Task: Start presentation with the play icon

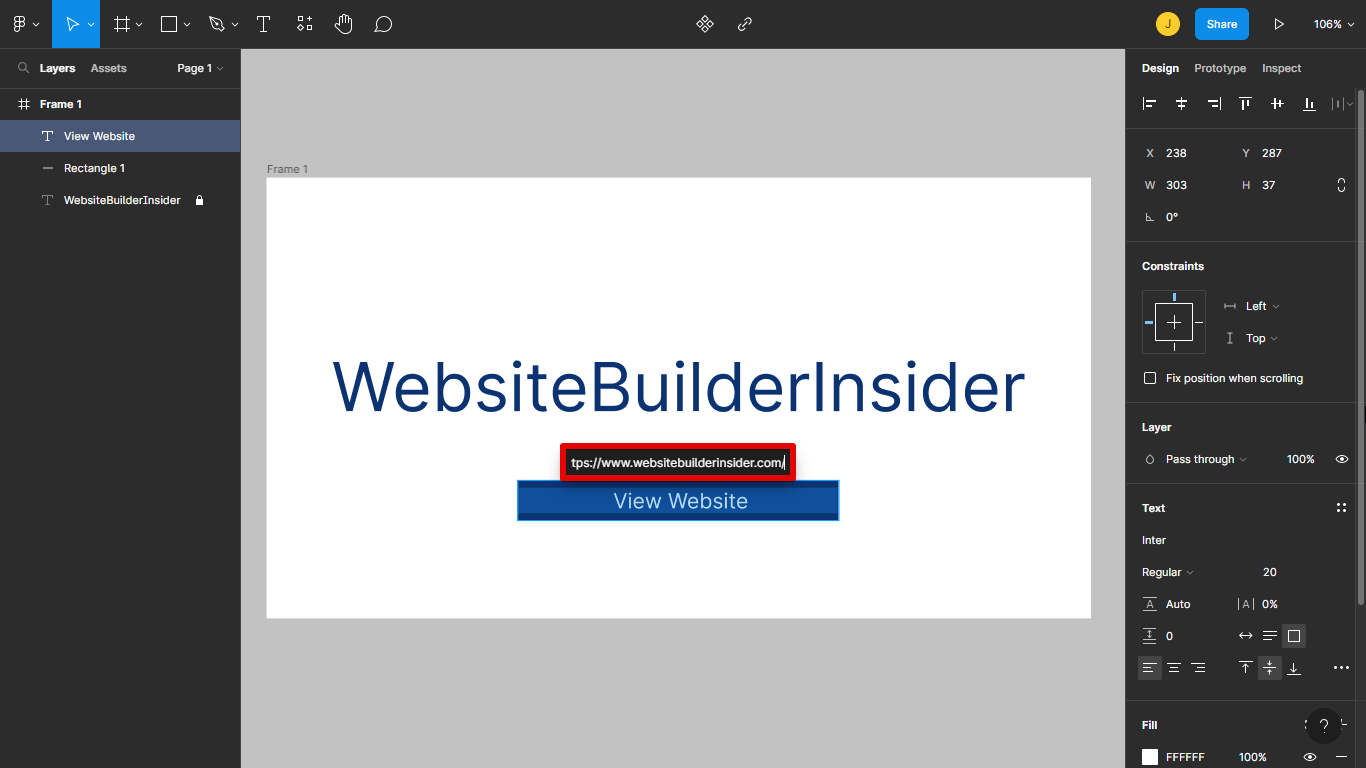Action: (x=1279, y=24)
